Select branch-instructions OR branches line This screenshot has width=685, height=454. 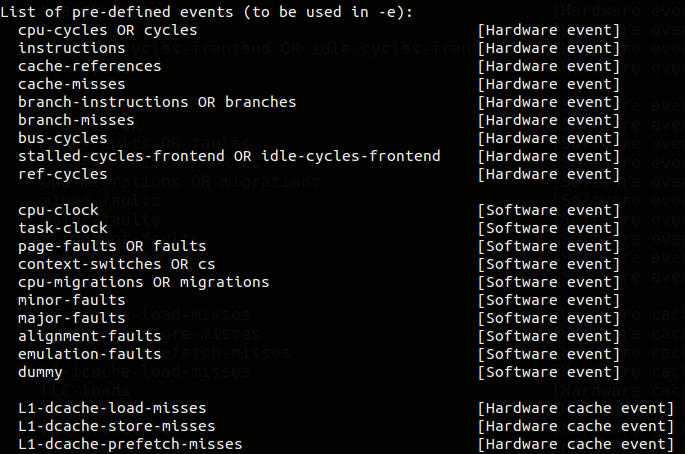click(x=157, y=102)
